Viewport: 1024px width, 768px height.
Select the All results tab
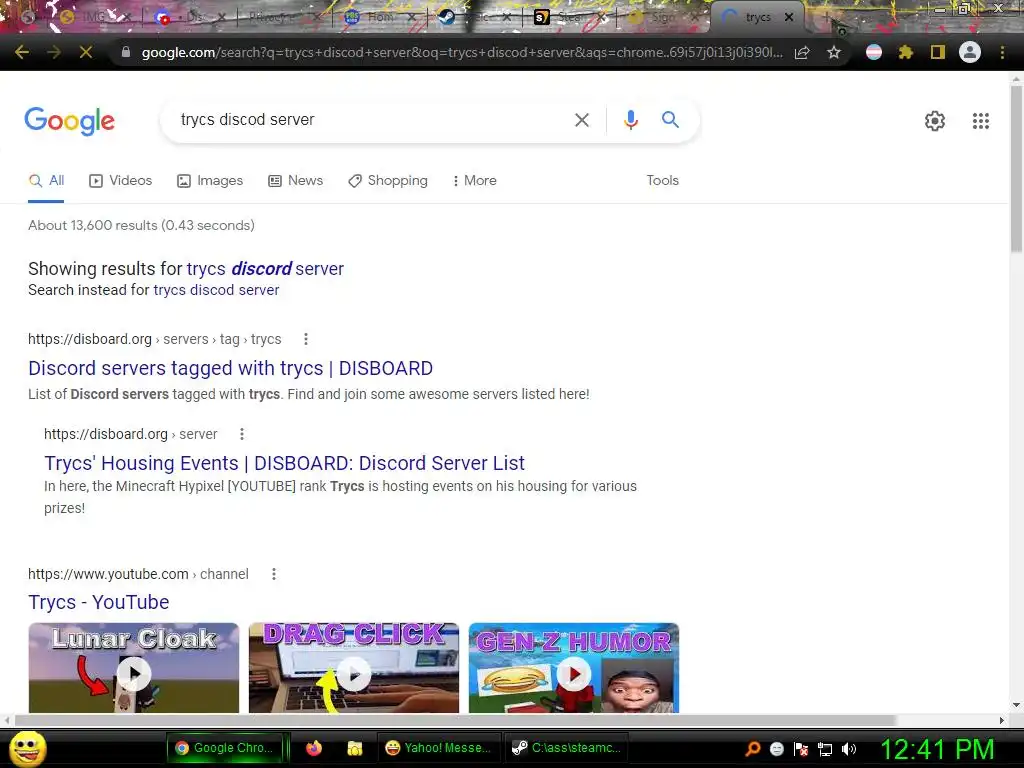point(46,180)
